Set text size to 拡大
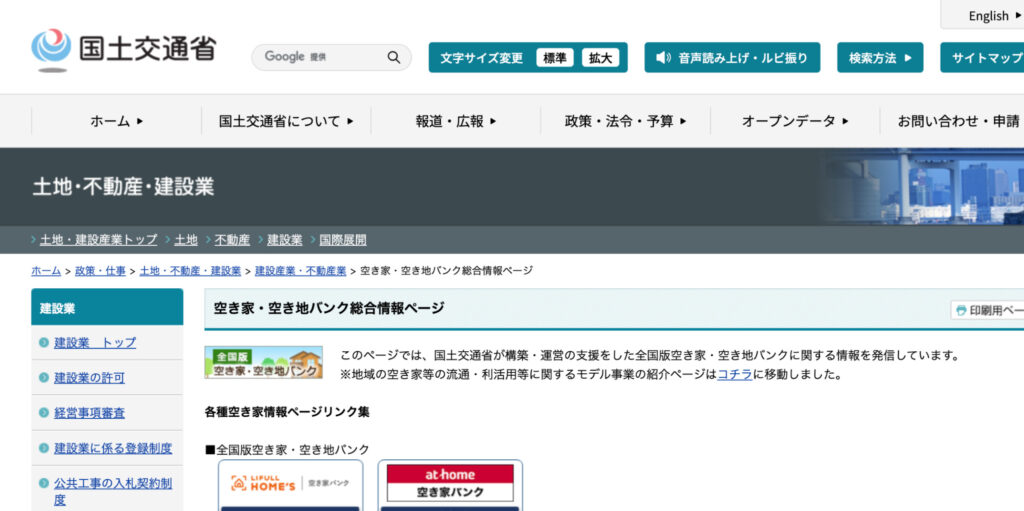 (600, 58)
